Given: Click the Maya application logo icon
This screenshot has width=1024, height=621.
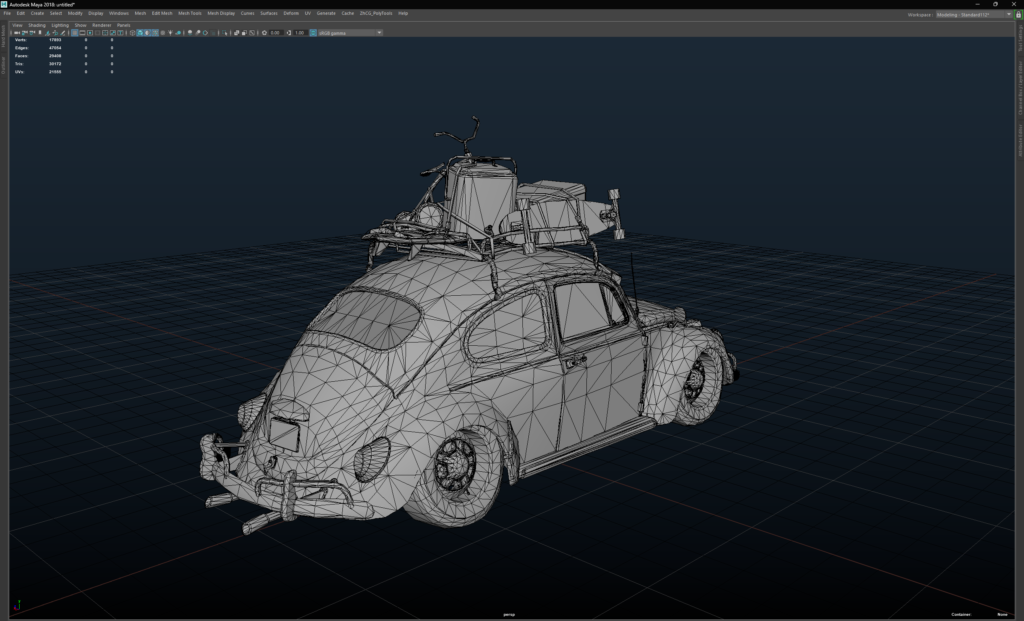Looking at the screenshot, I should [x=4, y=4].
